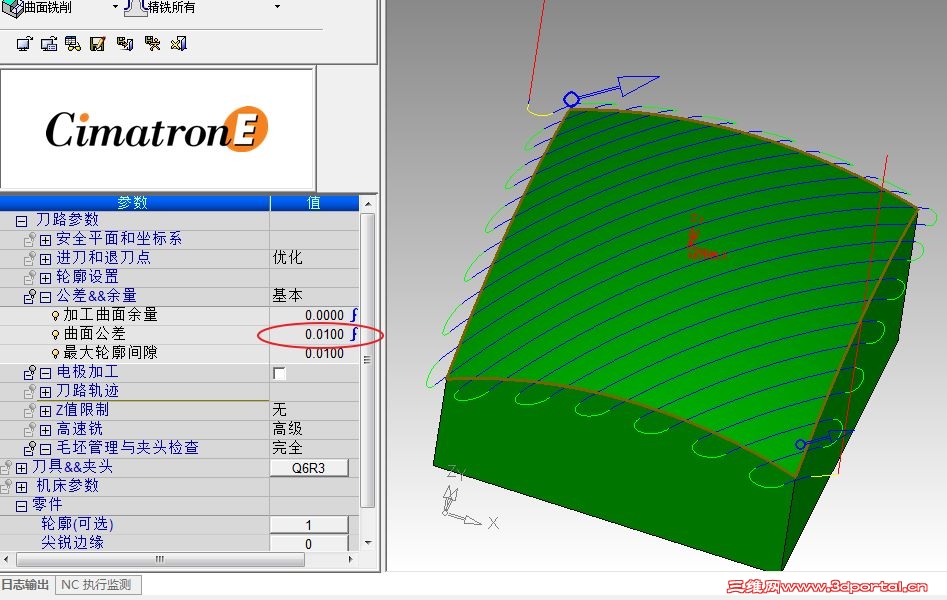The image size is (947, 600).
Task: Click the 无 value for Z值限制
Action: (x=280, y=410)
